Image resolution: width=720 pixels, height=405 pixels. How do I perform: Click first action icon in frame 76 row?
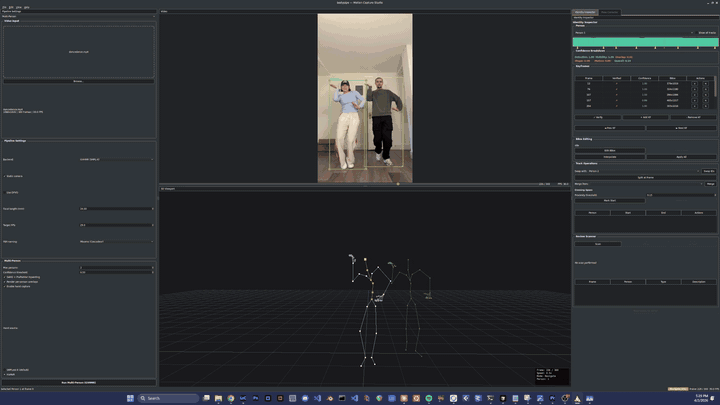click(x=694, y=89)
